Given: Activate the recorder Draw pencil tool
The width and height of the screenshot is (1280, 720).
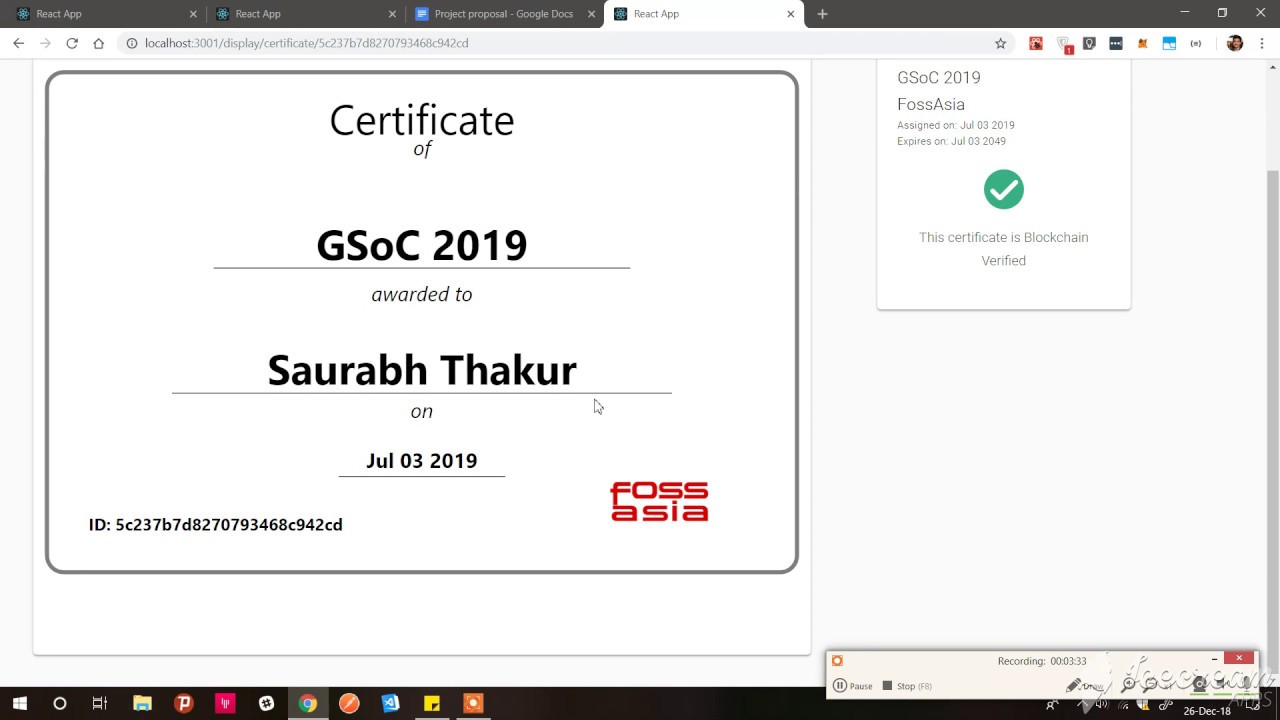Looking at the screenshot, I should [1085, 685].
